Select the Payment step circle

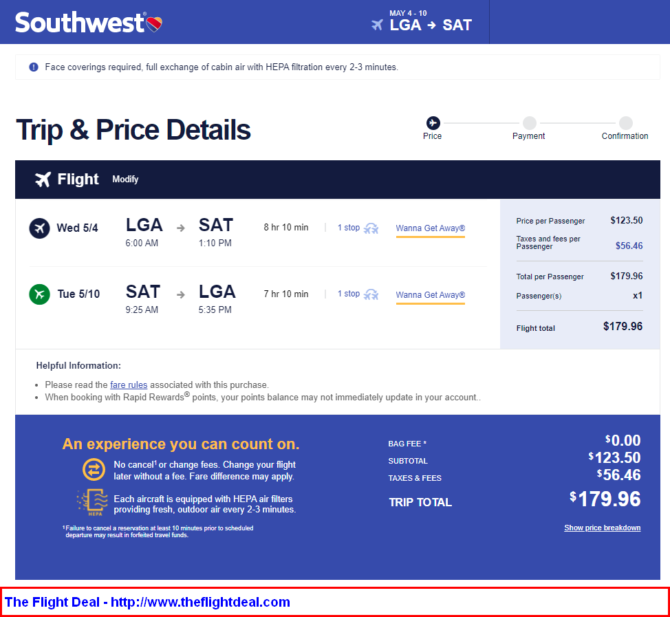[x=529, y=123]
